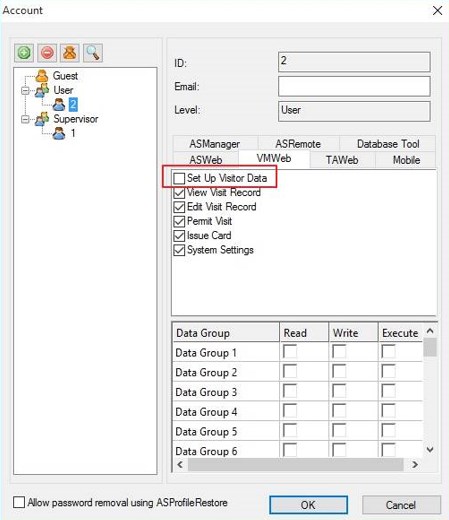Image resolution: width=449 pixels, height=520 pixels.
Task: Check Read for Data Group 1
Action: [x=289, y=352]
